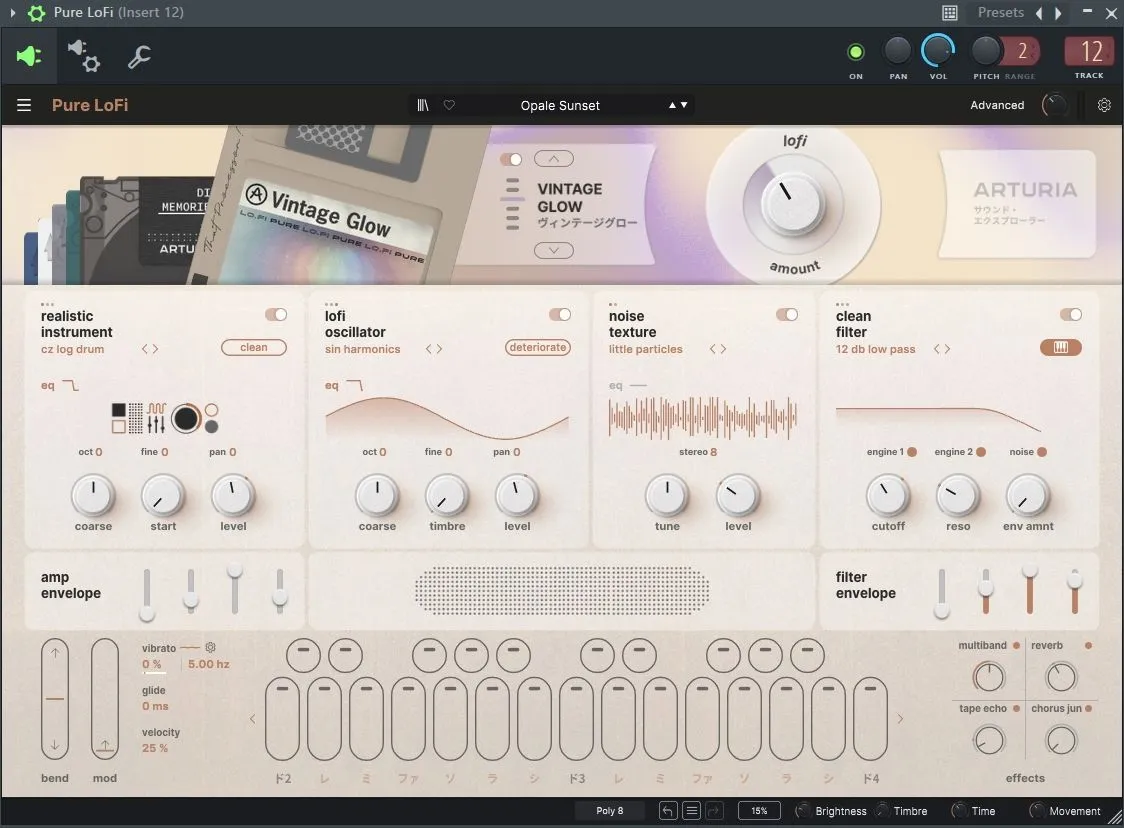The width and height of the screenshot is (1124, 828).
Task: Expand next lofi type with down chevron
Action: (x=554, y=250)
